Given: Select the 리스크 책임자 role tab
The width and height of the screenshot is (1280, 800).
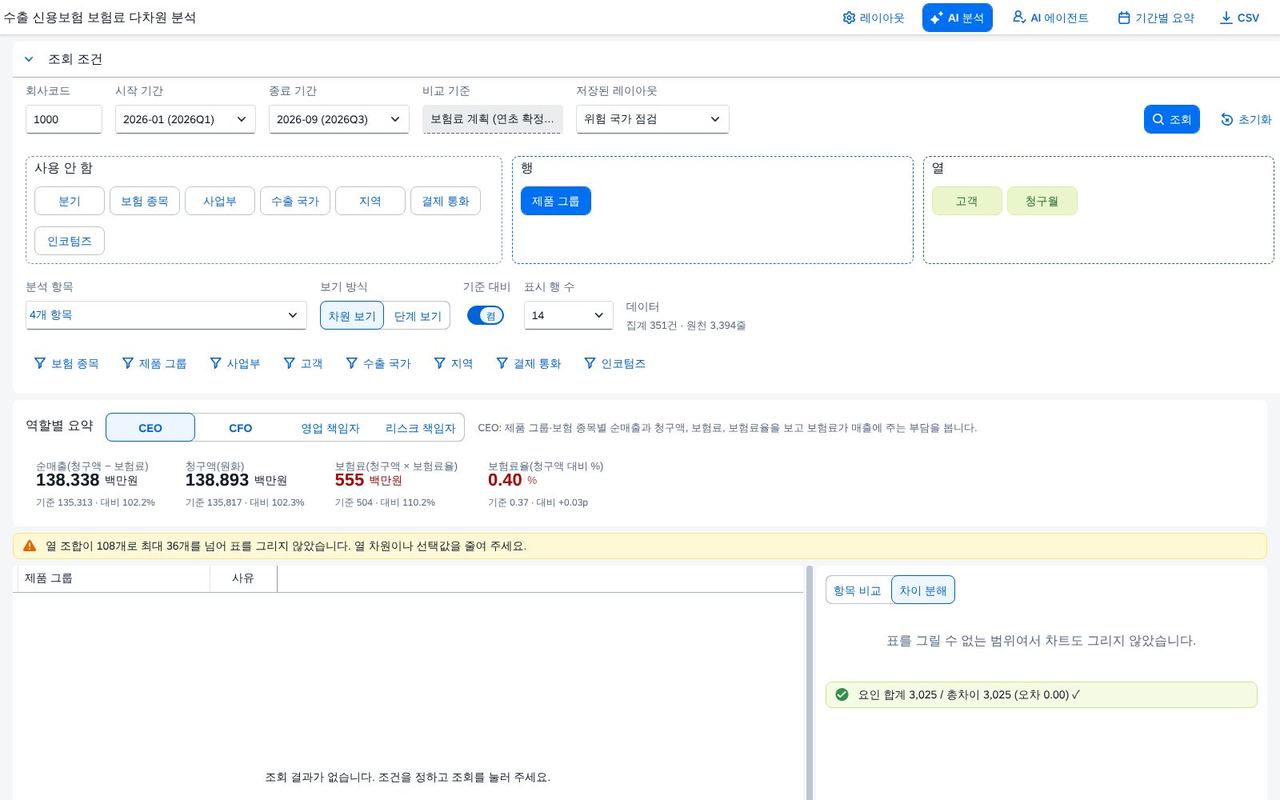Looking at the screenshot, I should tap(420, 428).
